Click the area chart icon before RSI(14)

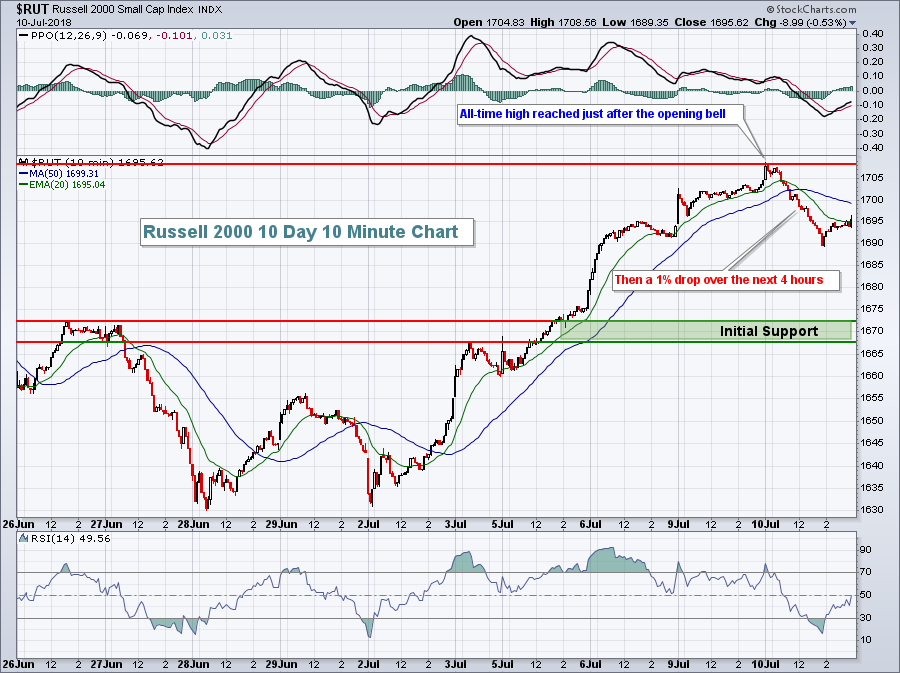tap(24, 538)
